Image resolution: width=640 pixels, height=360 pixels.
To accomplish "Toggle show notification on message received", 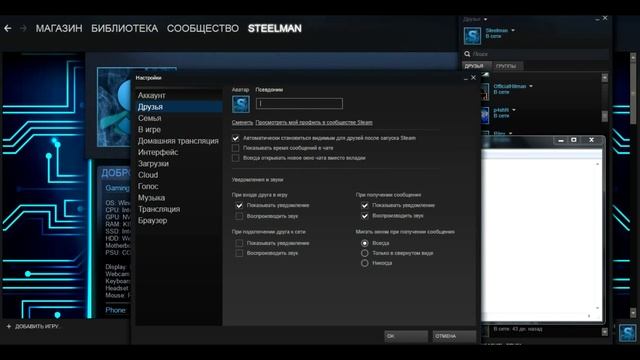I will (364, 206).
